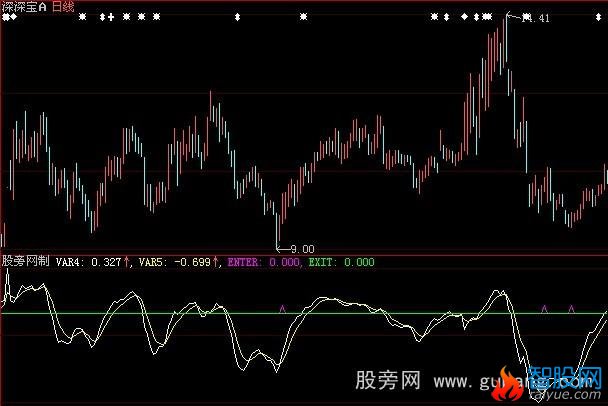Click the purple ENTER: 0.000 readout
The image size is (608, 406).
pos(263,262)
